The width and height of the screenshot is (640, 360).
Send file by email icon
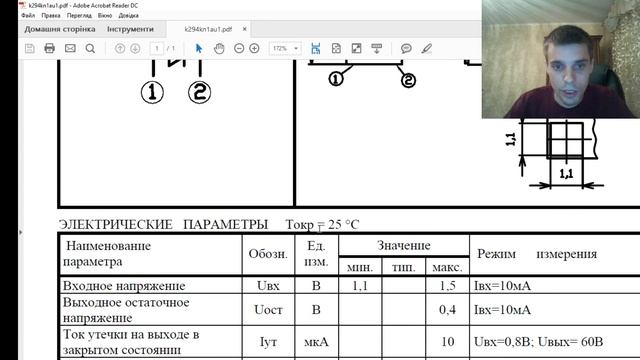coord(70,49)
